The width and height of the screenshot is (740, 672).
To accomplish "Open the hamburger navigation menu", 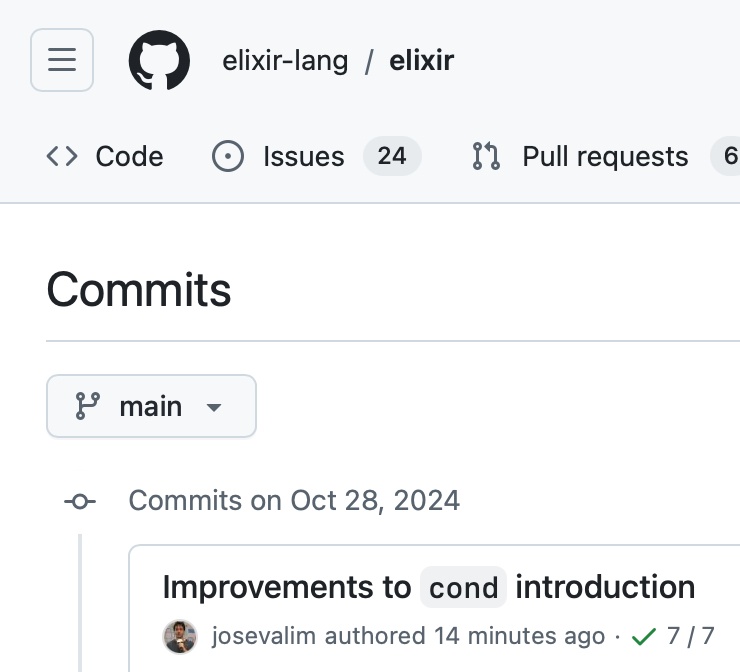I will pos(62,60).
